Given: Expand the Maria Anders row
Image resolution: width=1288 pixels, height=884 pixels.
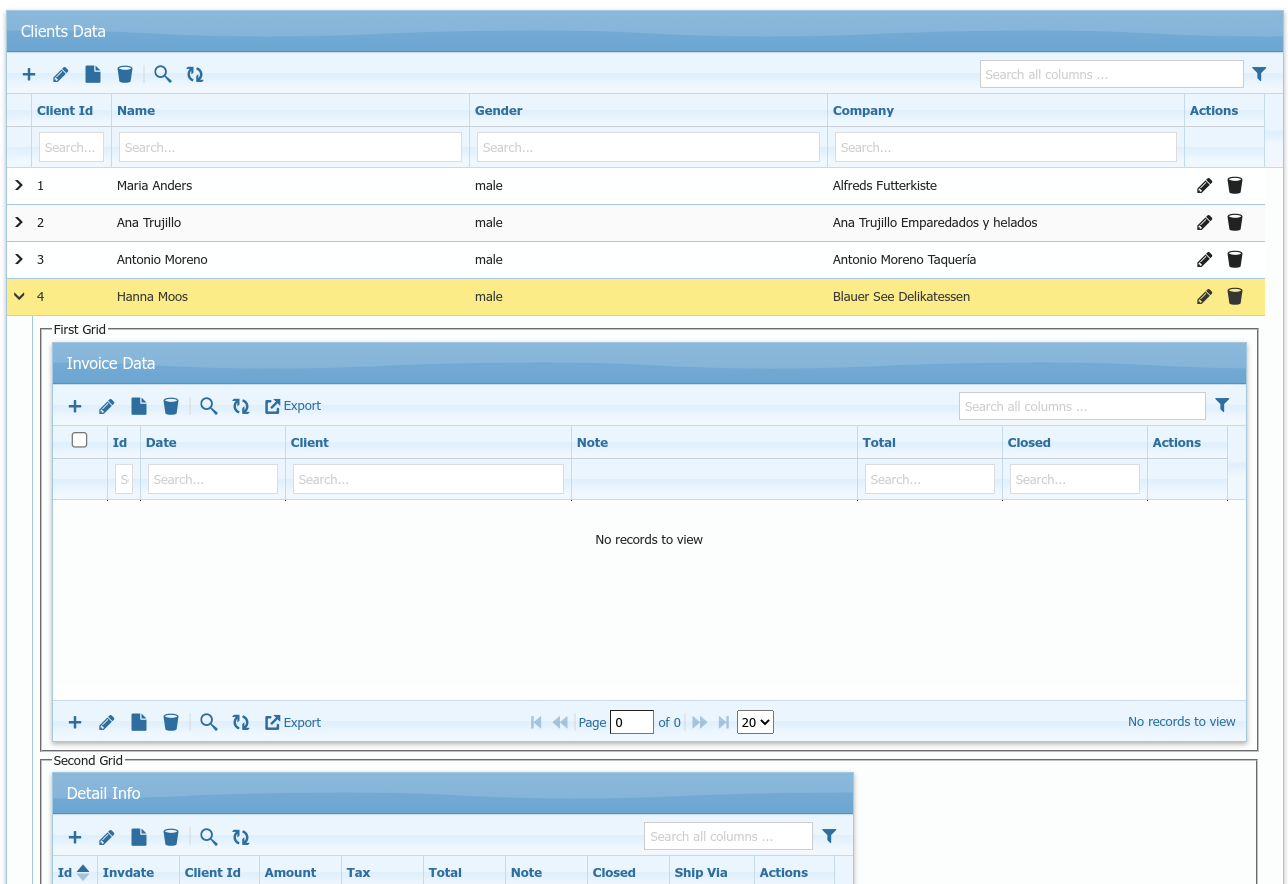Looking at the screenshot, I should coord(19,185).
